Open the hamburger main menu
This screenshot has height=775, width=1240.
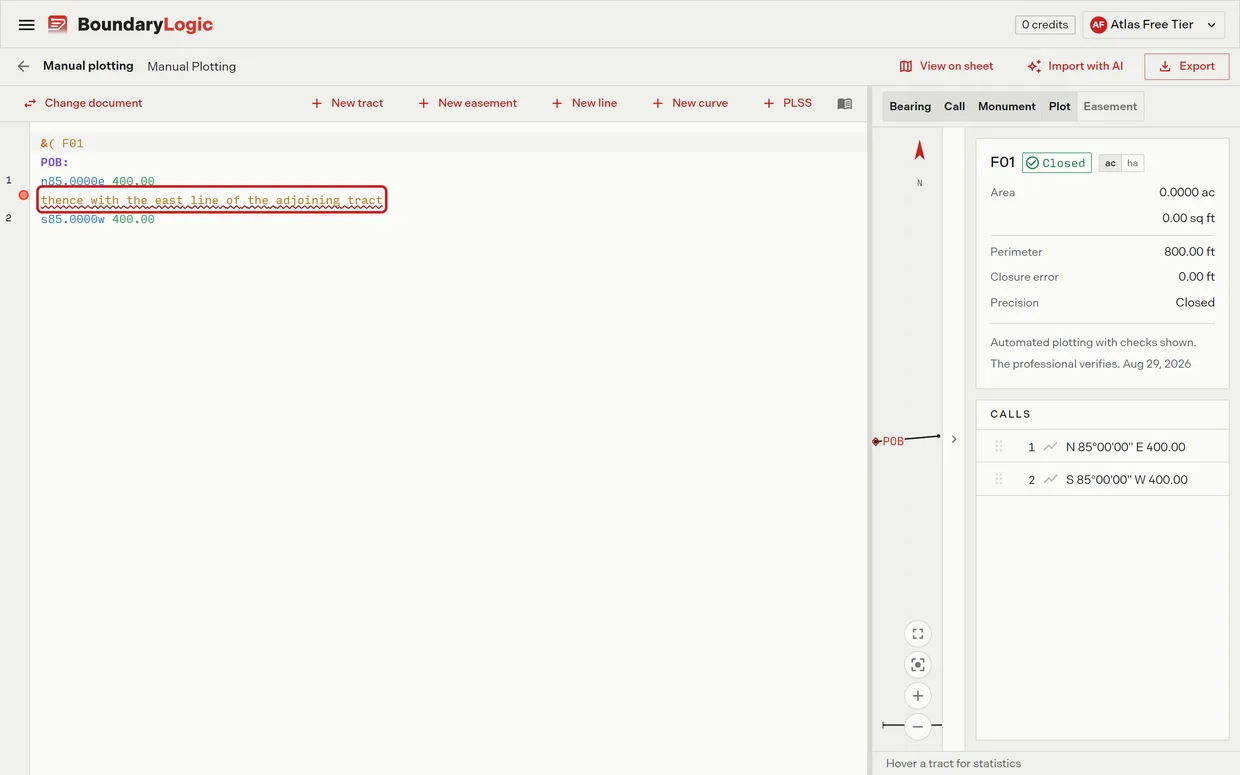27,25
